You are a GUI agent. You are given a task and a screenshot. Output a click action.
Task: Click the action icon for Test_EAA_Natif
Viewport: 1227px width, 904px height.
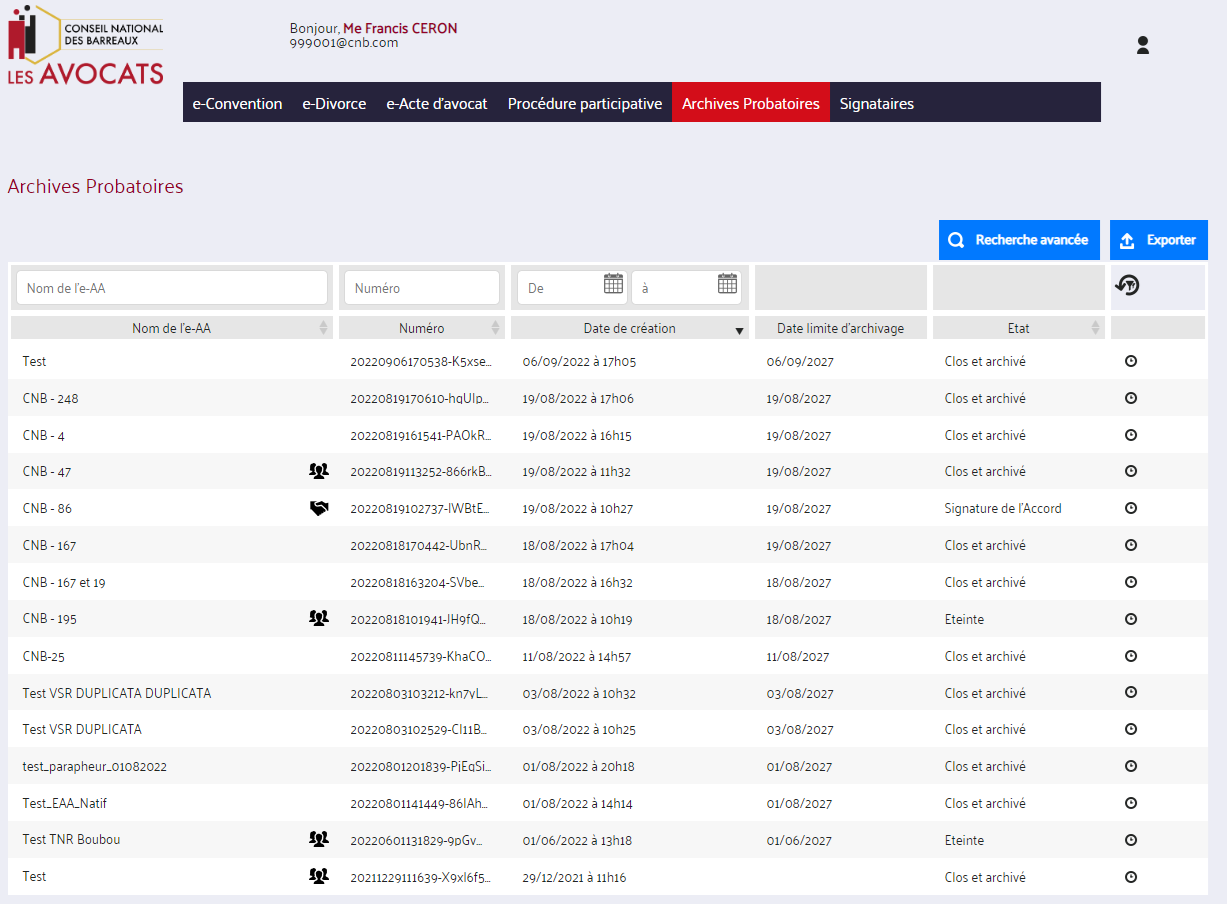coord(1131,803)
